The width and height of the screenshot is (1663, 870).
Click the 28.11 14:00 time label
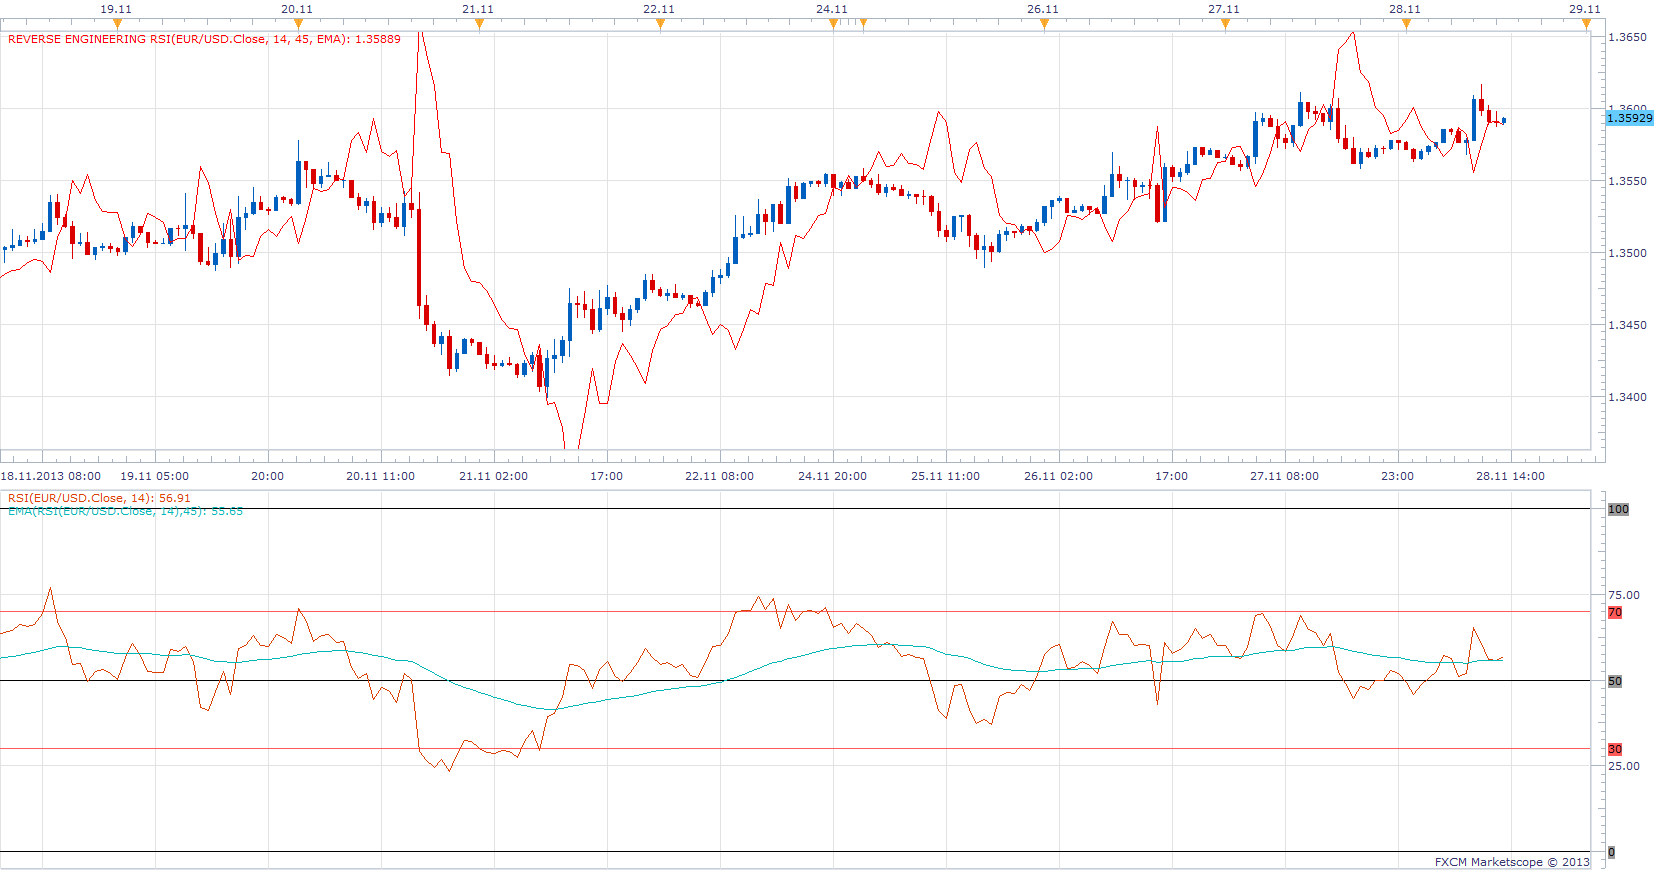tap(1511, 476)
